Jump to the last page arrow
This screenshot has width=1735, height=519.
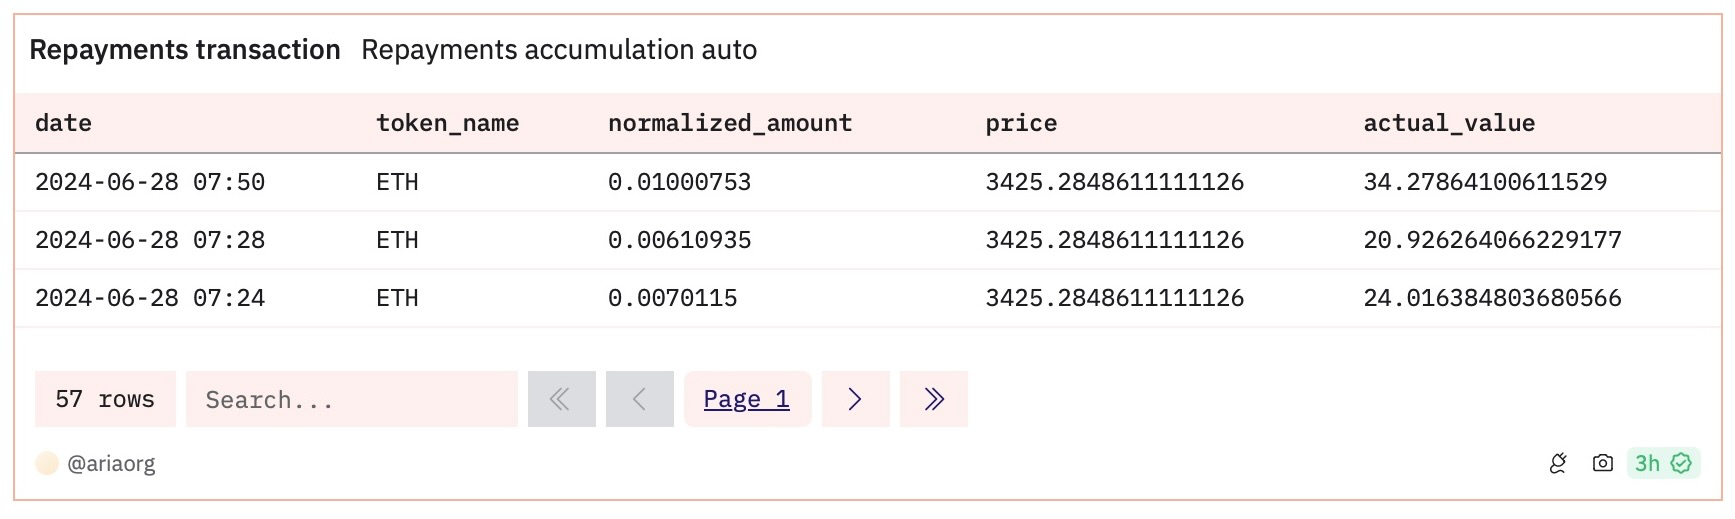[933, 400]
